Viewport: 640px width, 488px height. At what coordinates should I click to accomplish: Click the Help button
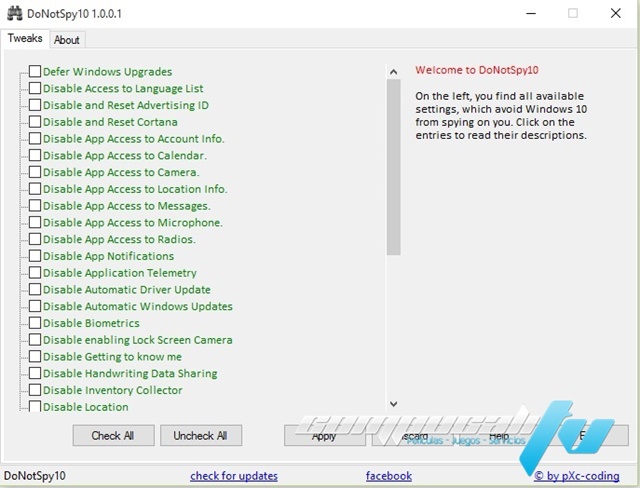pyautogui.click(x=499, y=436)
